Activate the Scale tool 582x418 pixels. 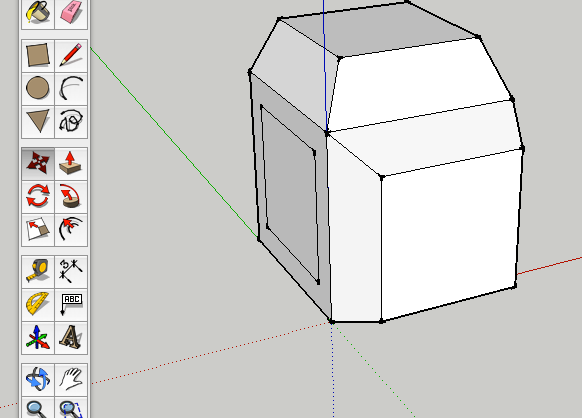[x=38, y=229]
